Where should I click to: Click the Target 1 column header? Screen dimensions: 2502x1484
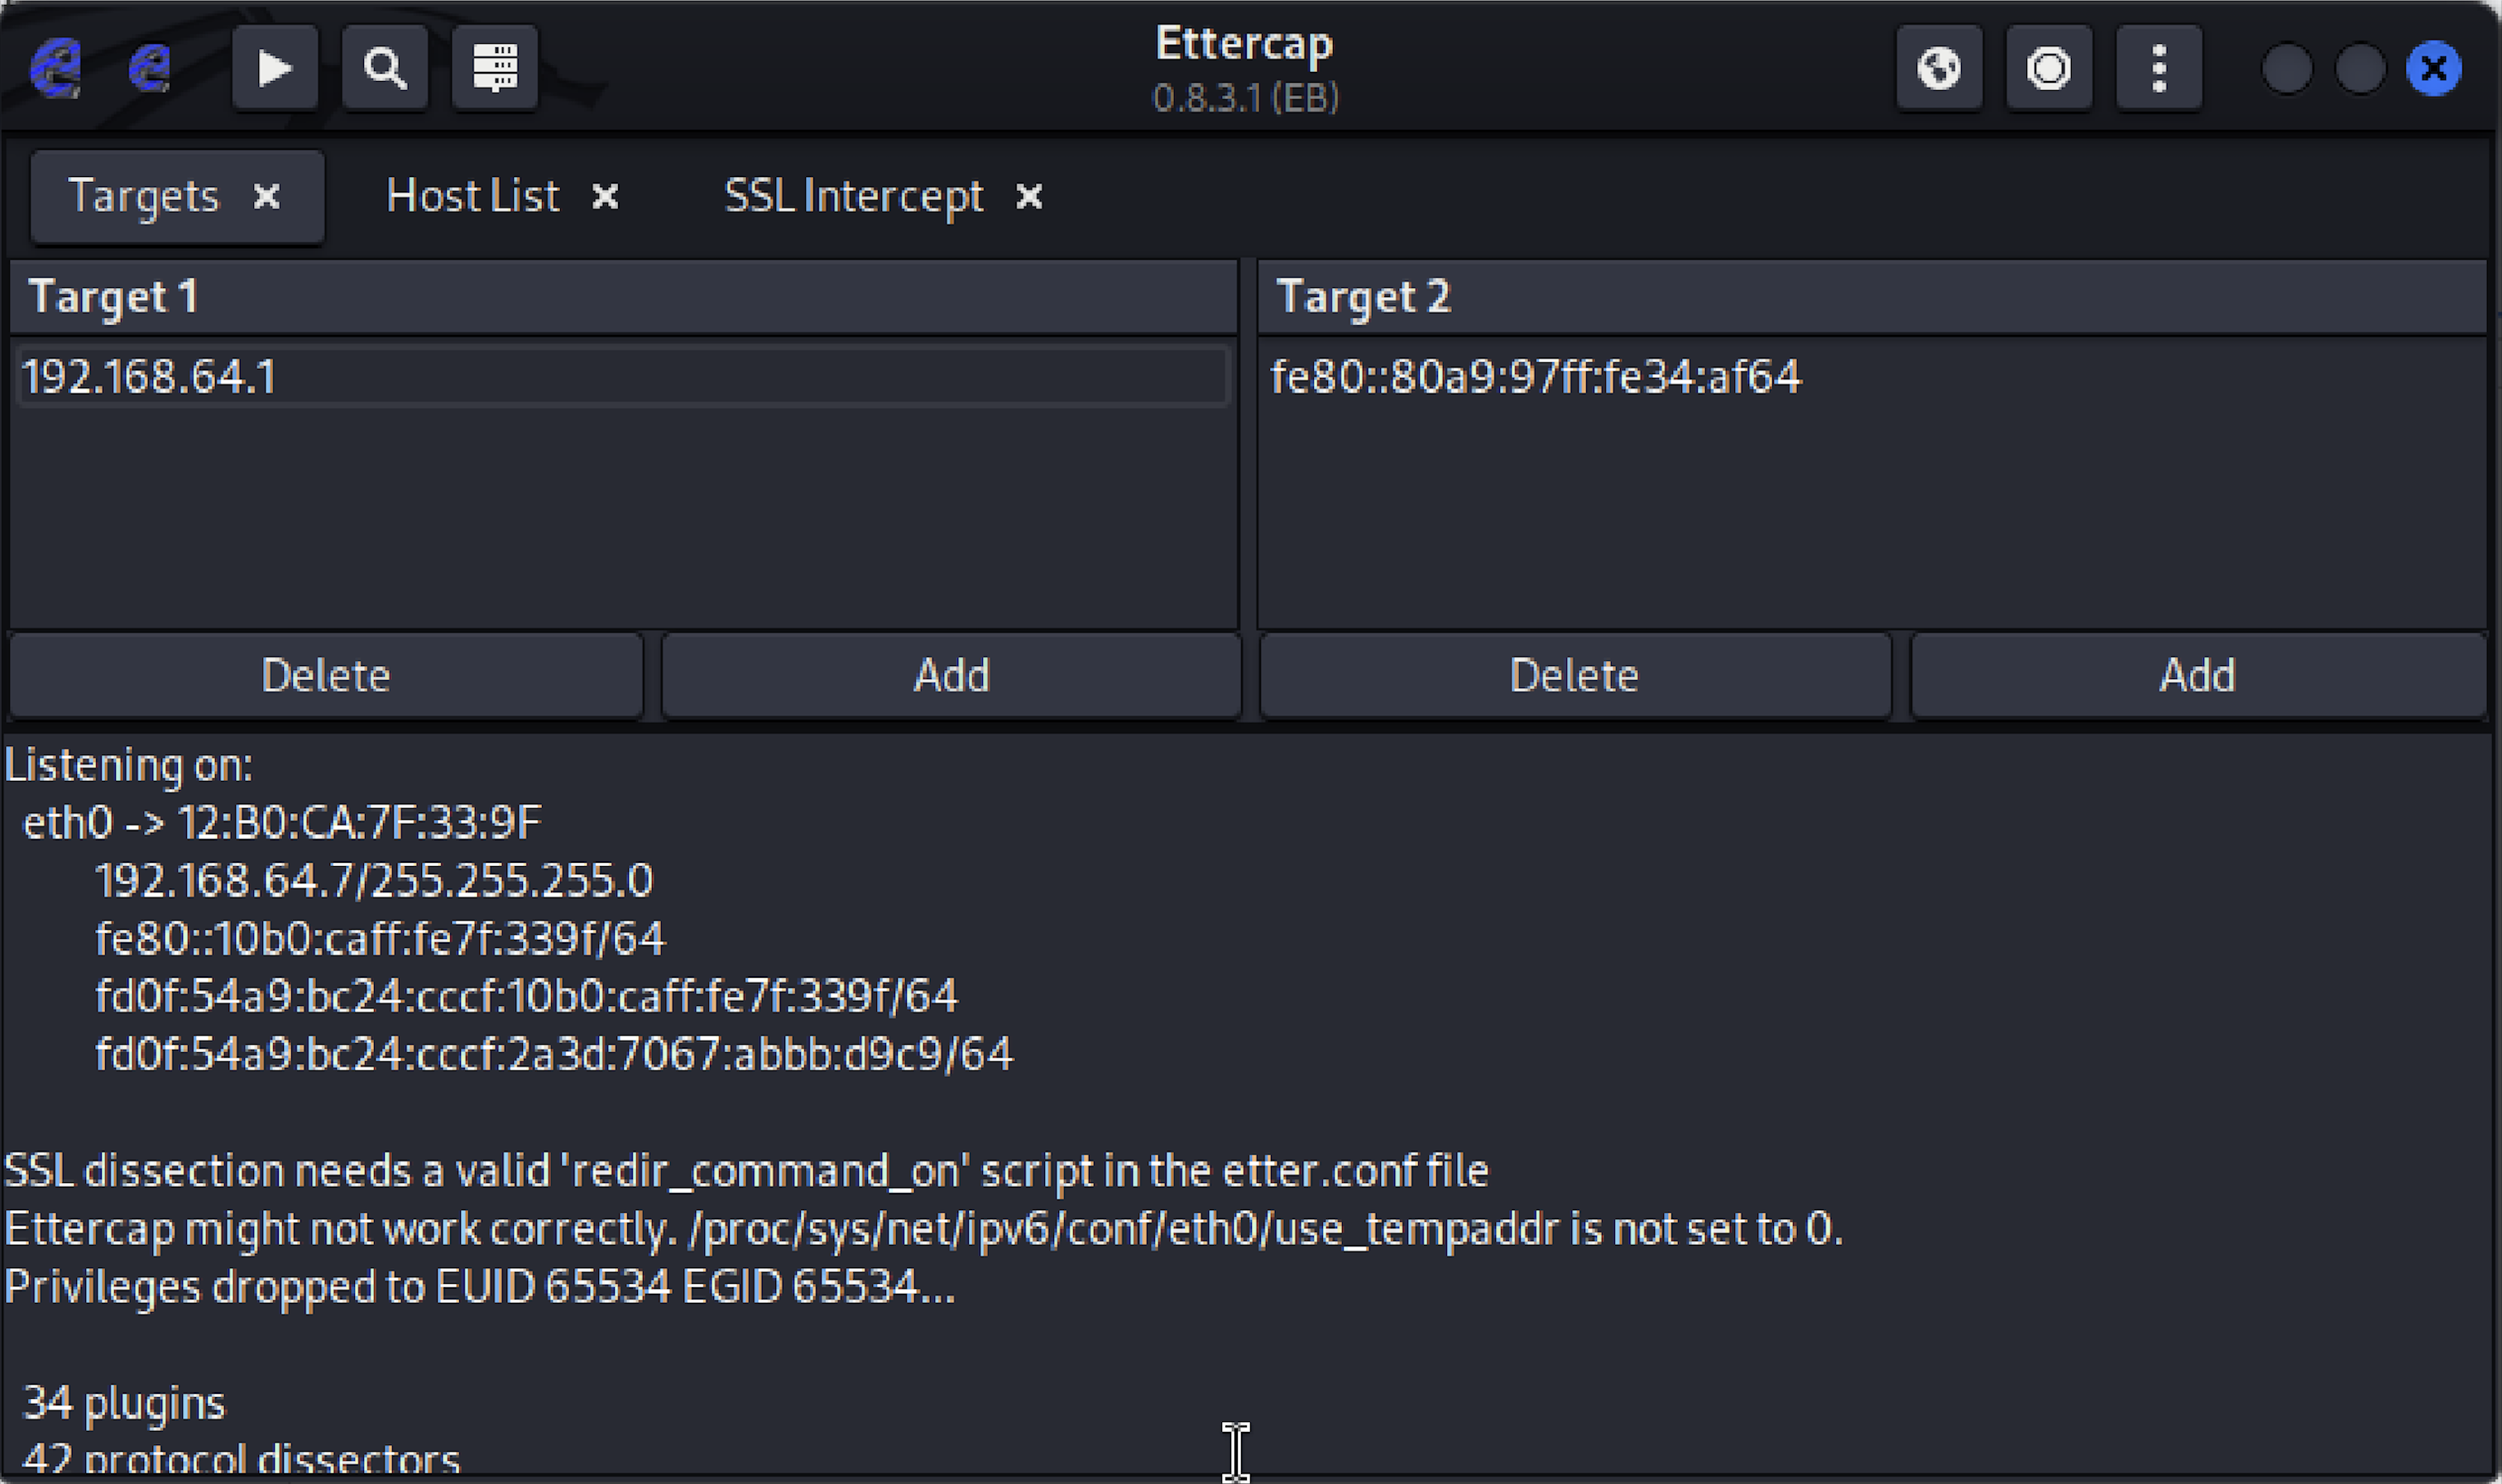coord(624,297)
